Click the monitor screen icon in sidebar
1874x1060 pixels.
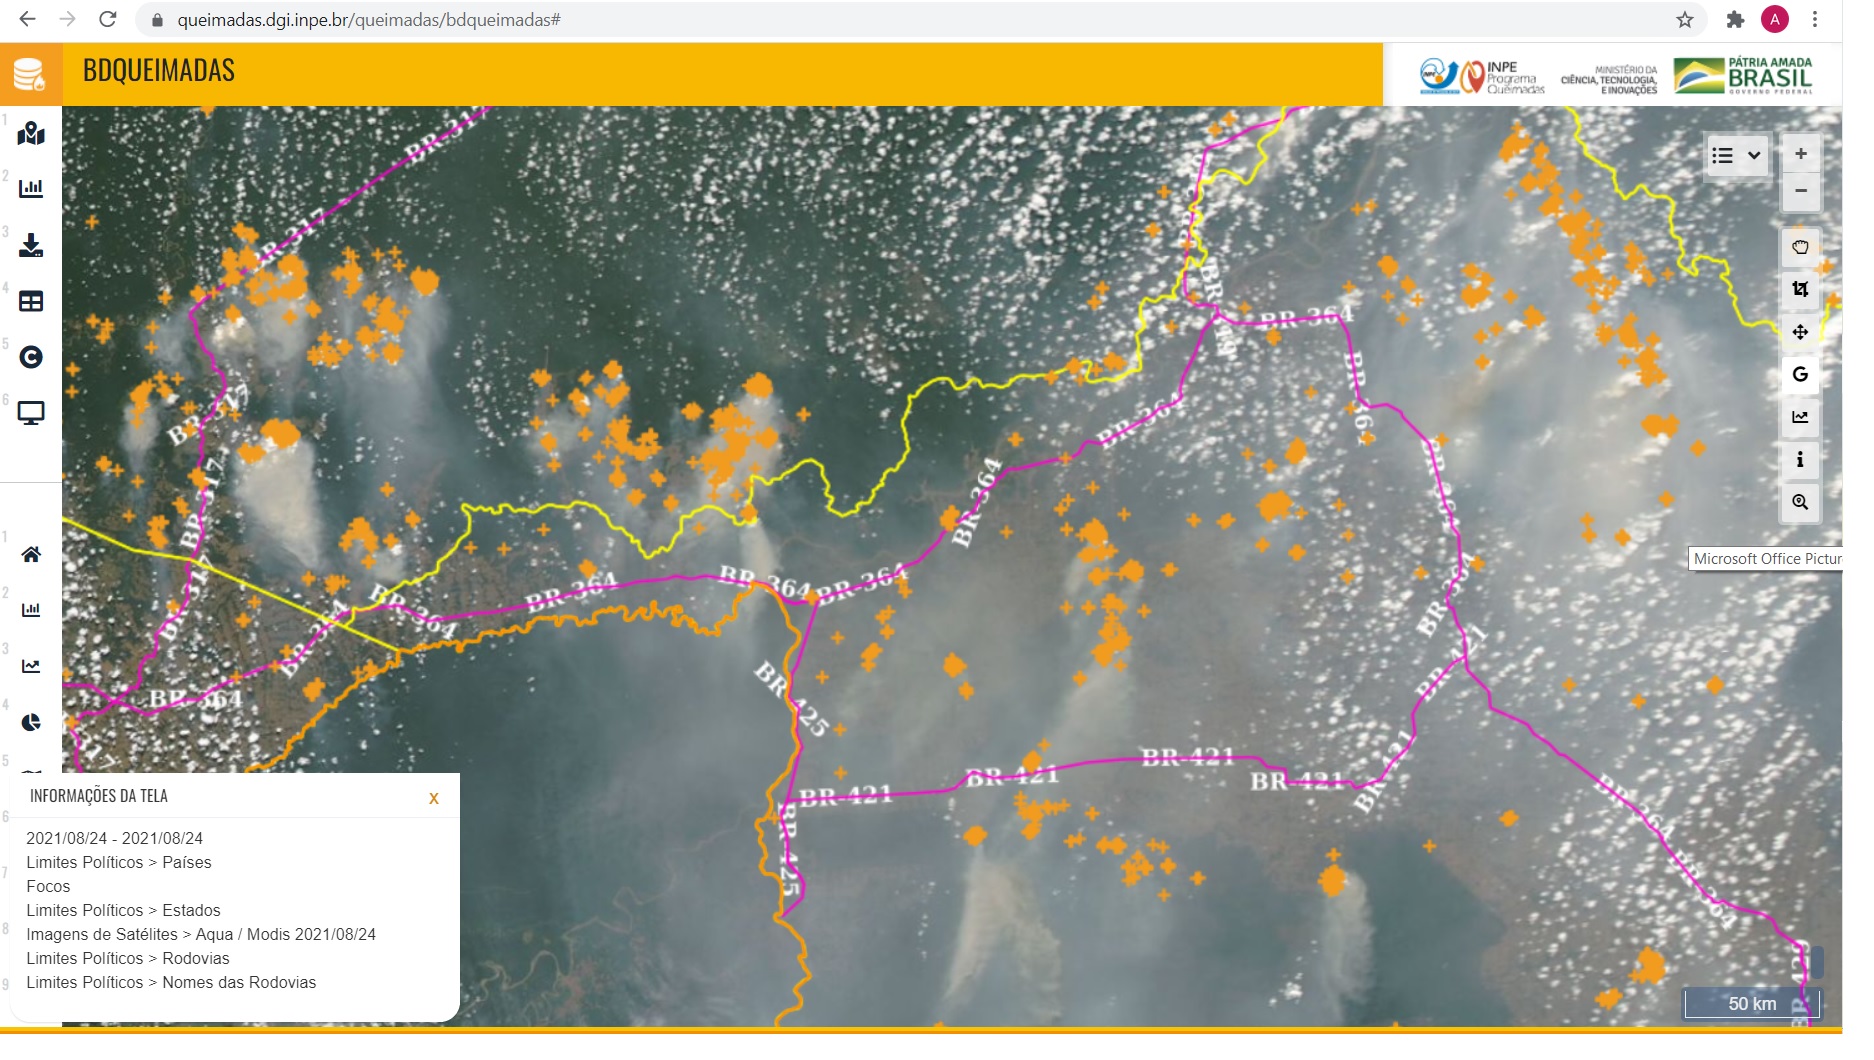point(31,413)
